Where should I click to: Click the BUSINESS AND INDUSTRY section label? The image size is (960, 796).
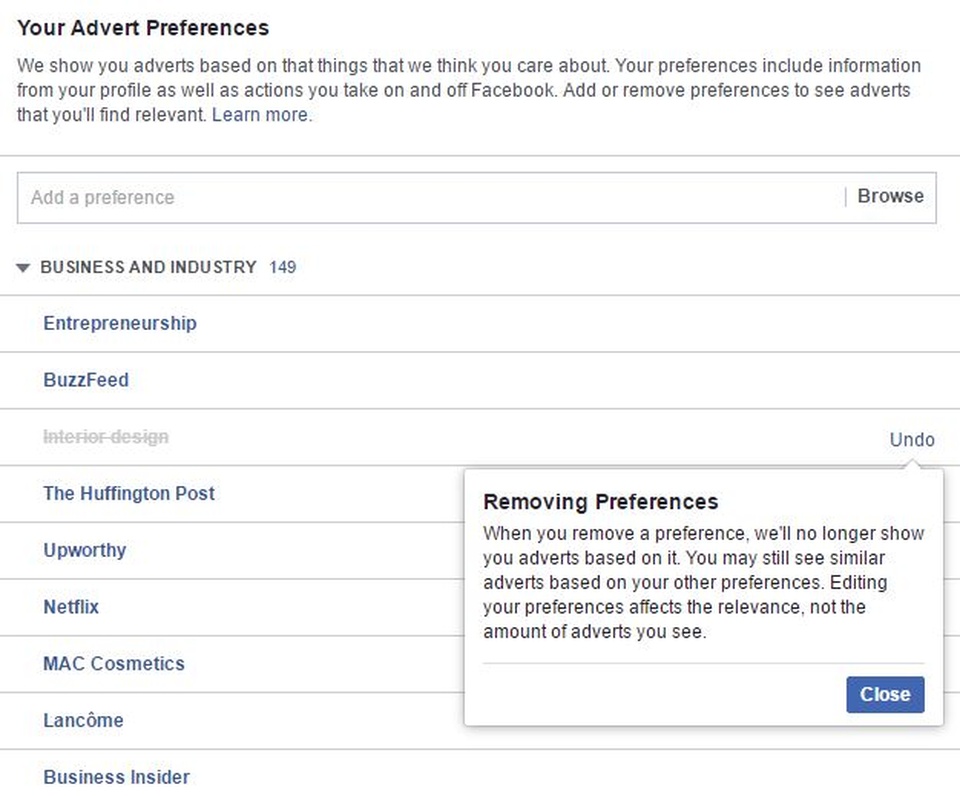(x=148, y=267)
